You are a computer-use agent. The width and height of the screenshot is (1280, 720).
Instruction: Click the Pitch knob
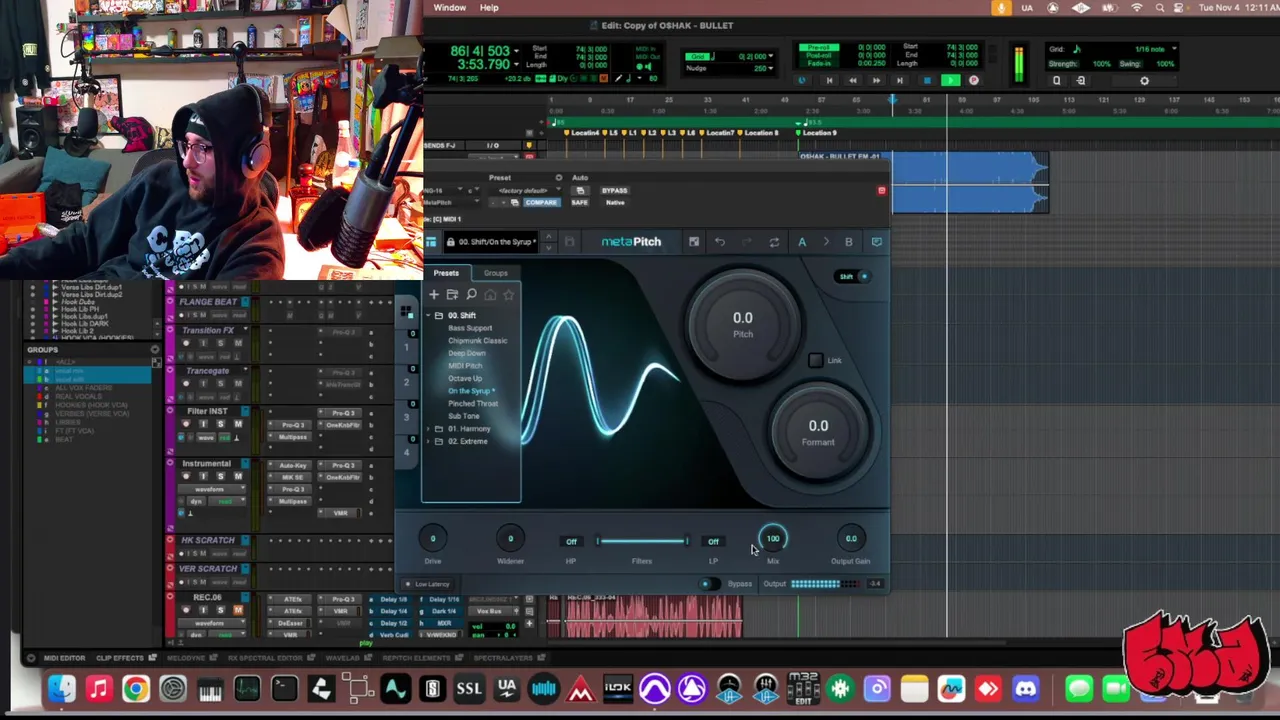point(743,324)
